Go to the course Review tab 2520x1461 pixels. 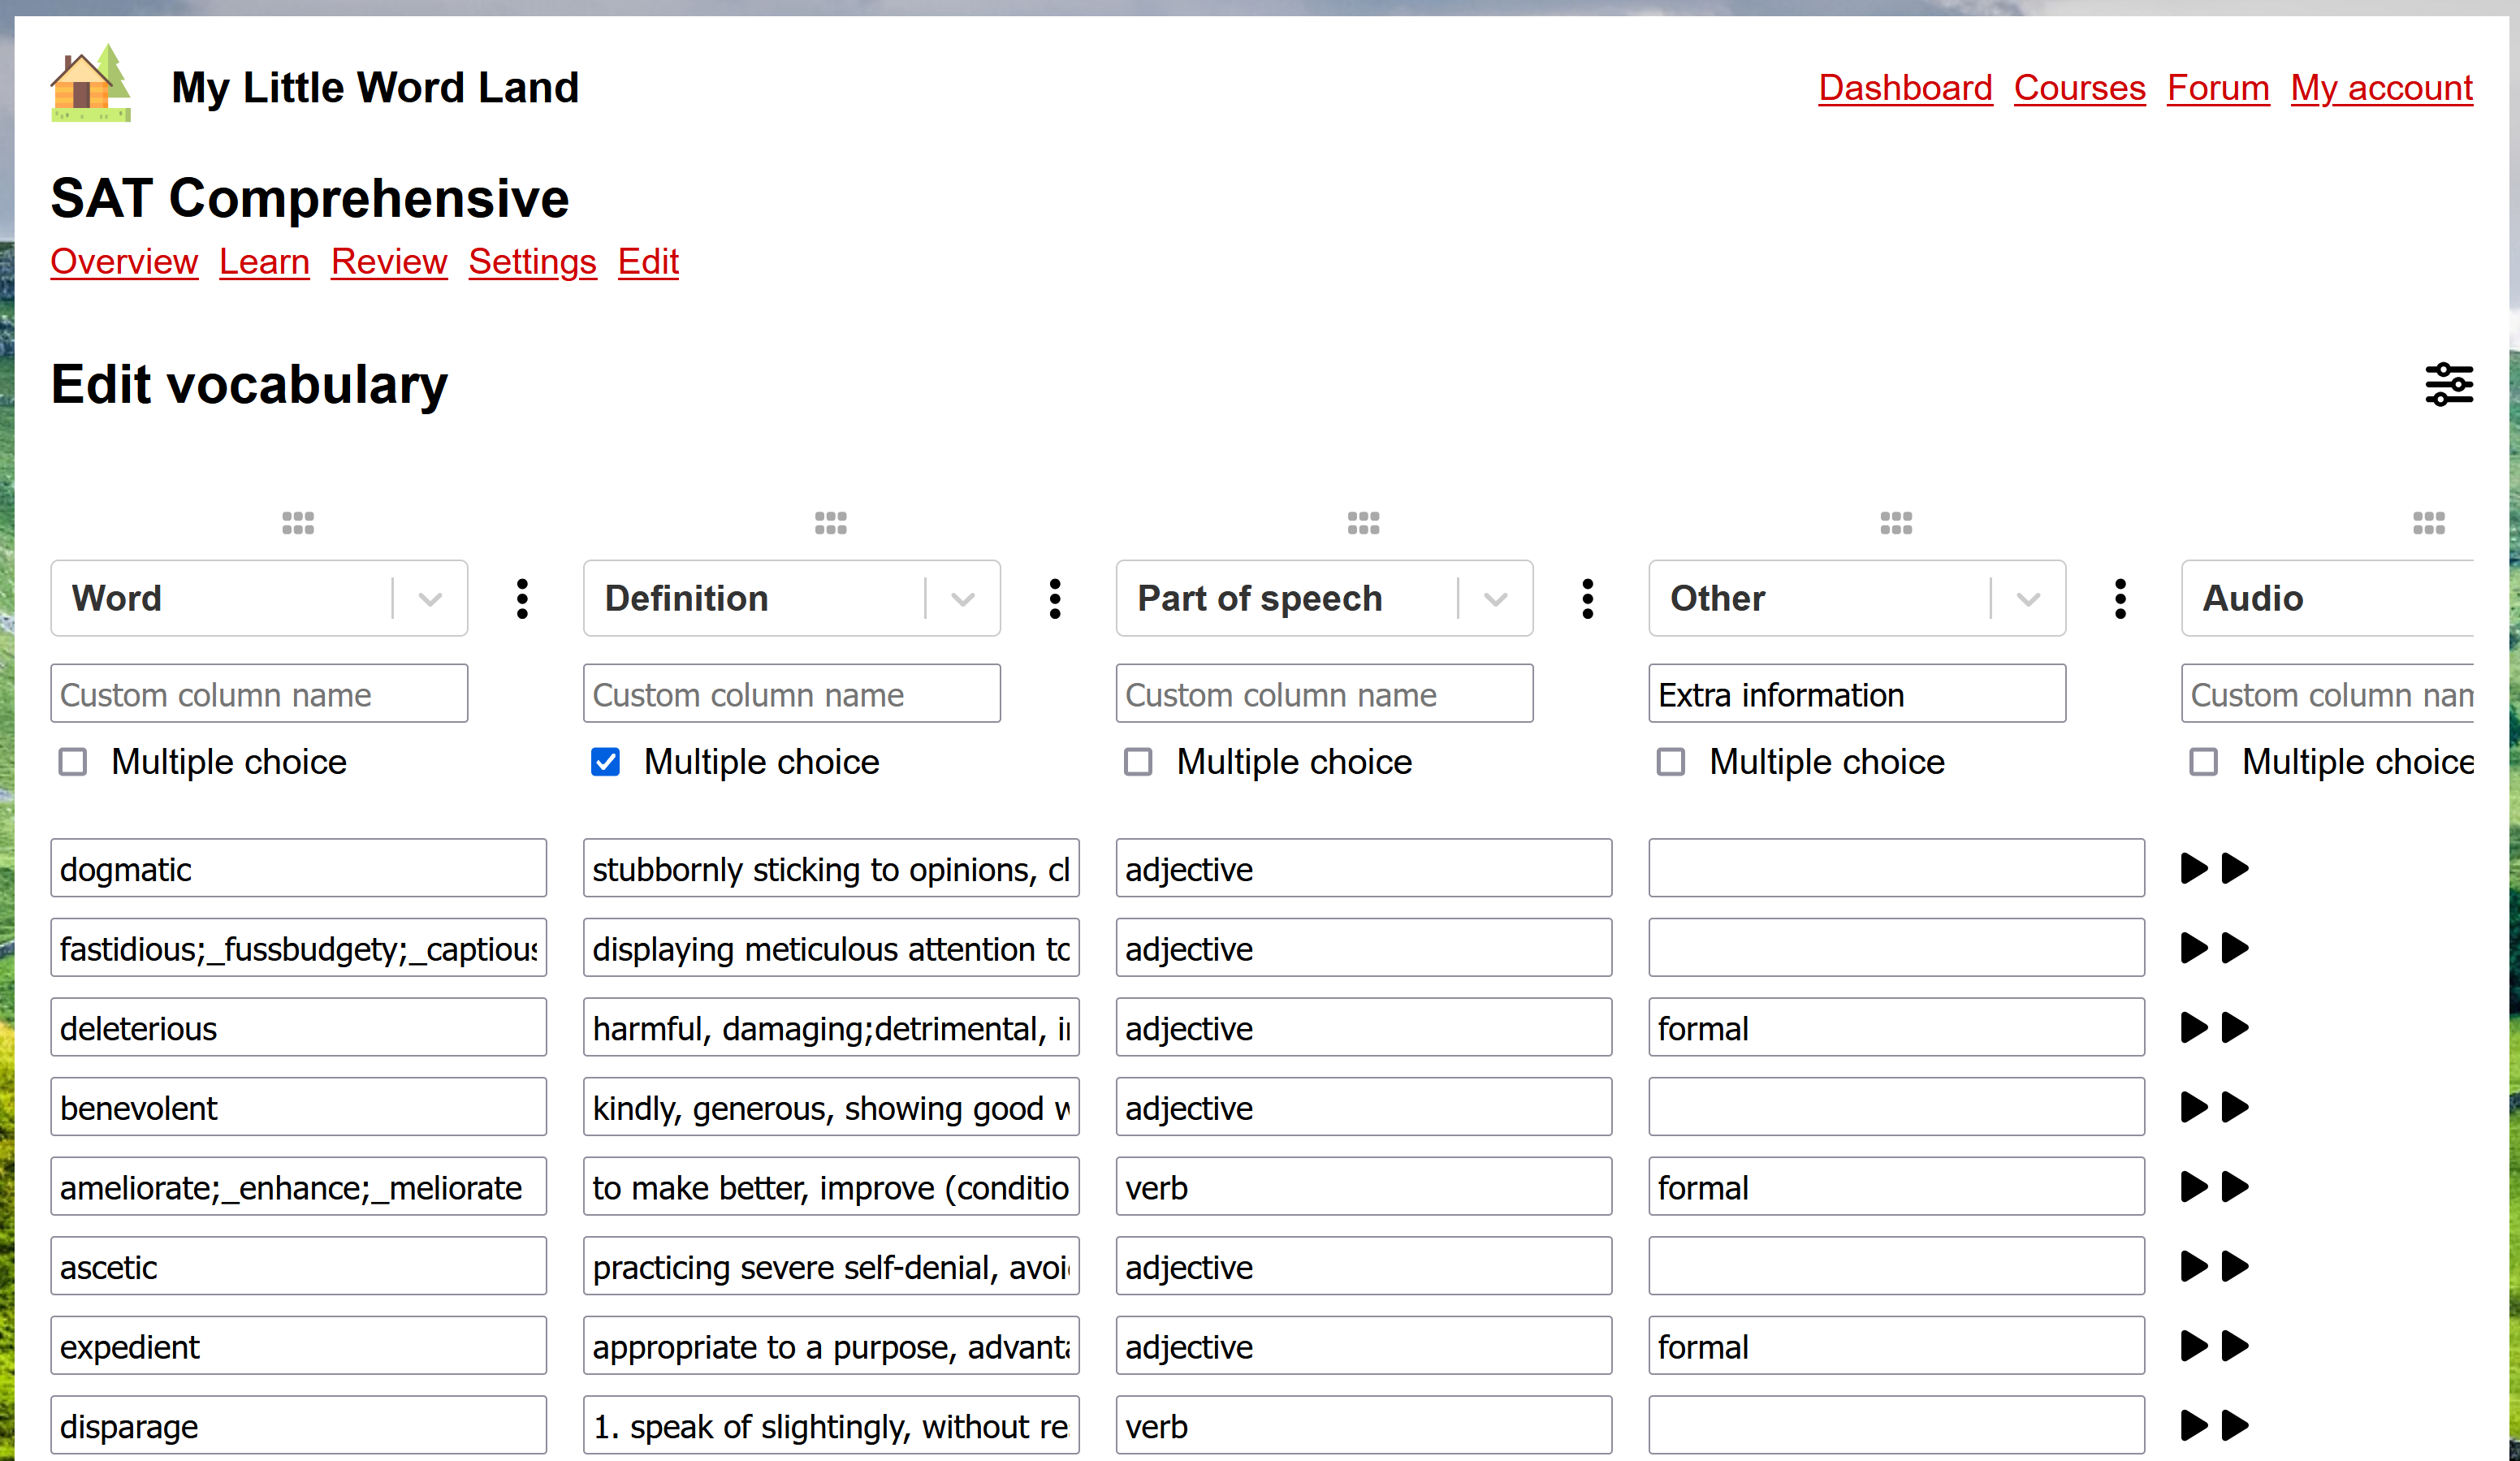click(389, 262)
